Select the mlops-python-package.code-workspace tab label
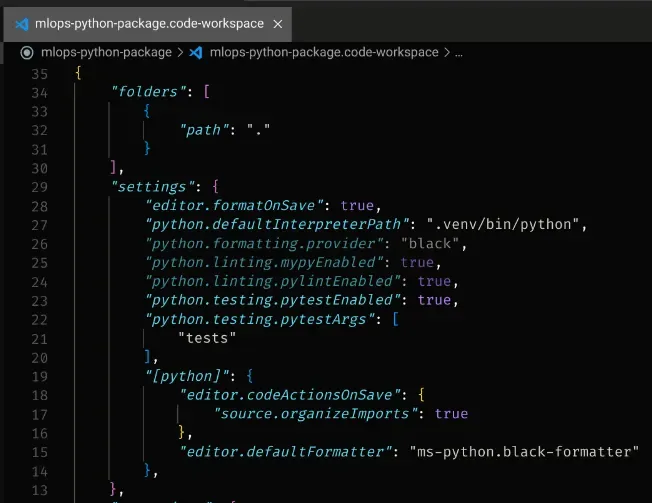 [x=149, y=24]
